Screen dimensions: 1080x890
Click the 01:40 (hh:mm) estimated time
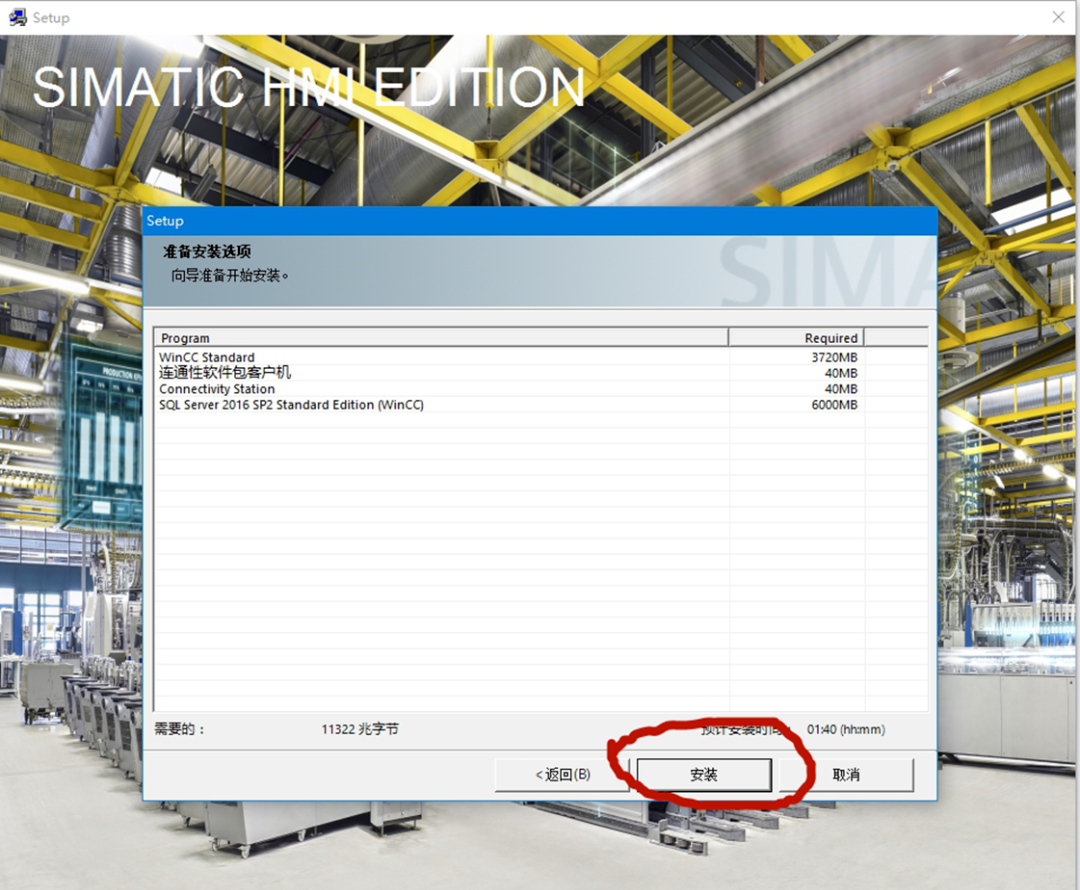(846, 729)
